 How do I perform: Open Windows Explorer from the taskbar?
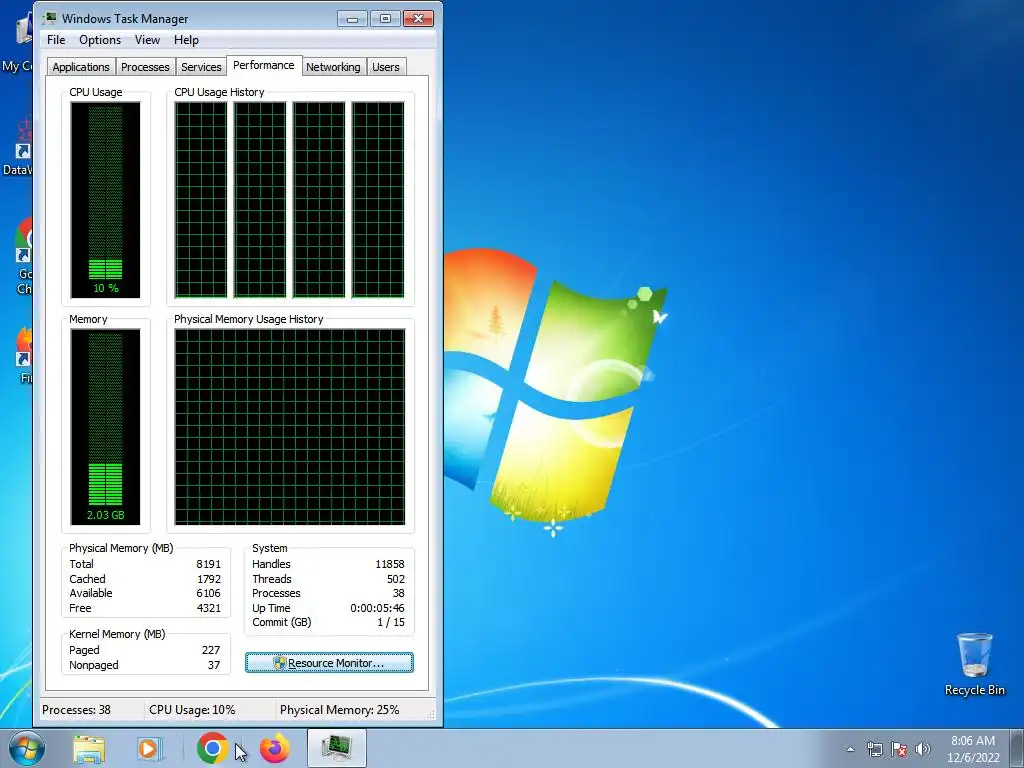[x=89, y=748]
